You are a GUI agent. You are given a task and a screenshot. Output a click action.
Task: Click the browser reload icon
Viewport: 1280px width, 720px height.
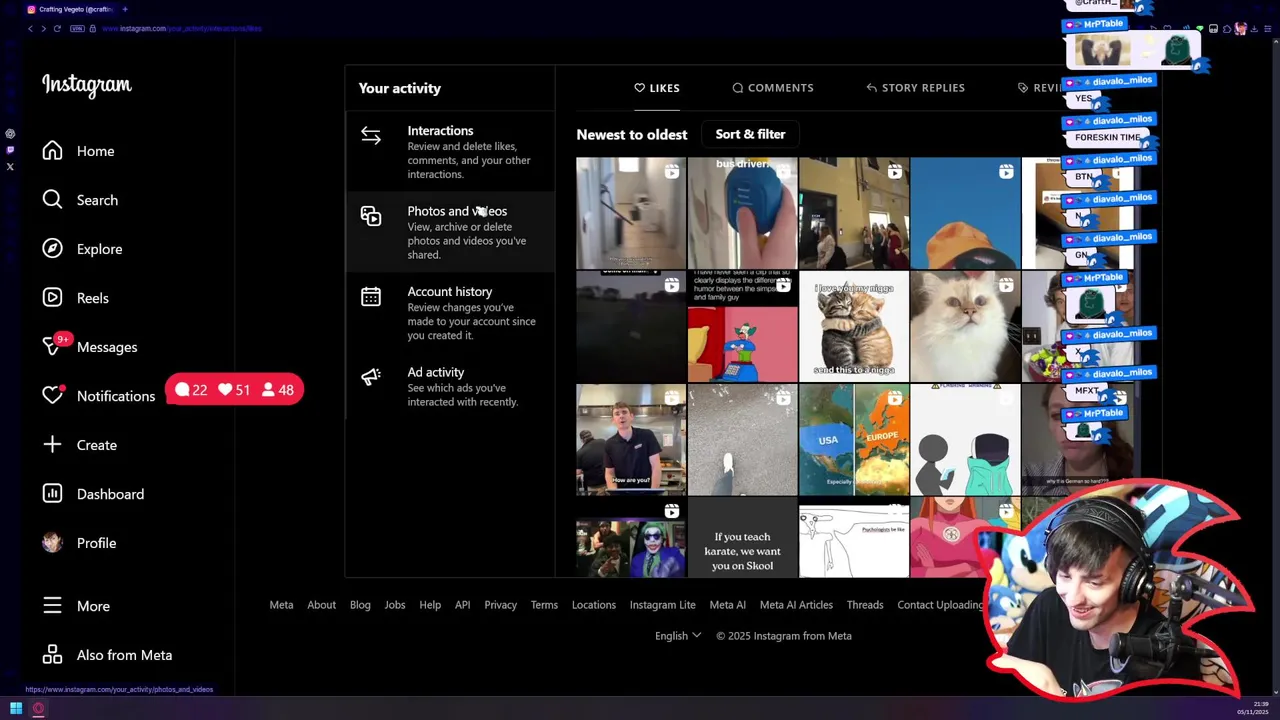point(57,28)
